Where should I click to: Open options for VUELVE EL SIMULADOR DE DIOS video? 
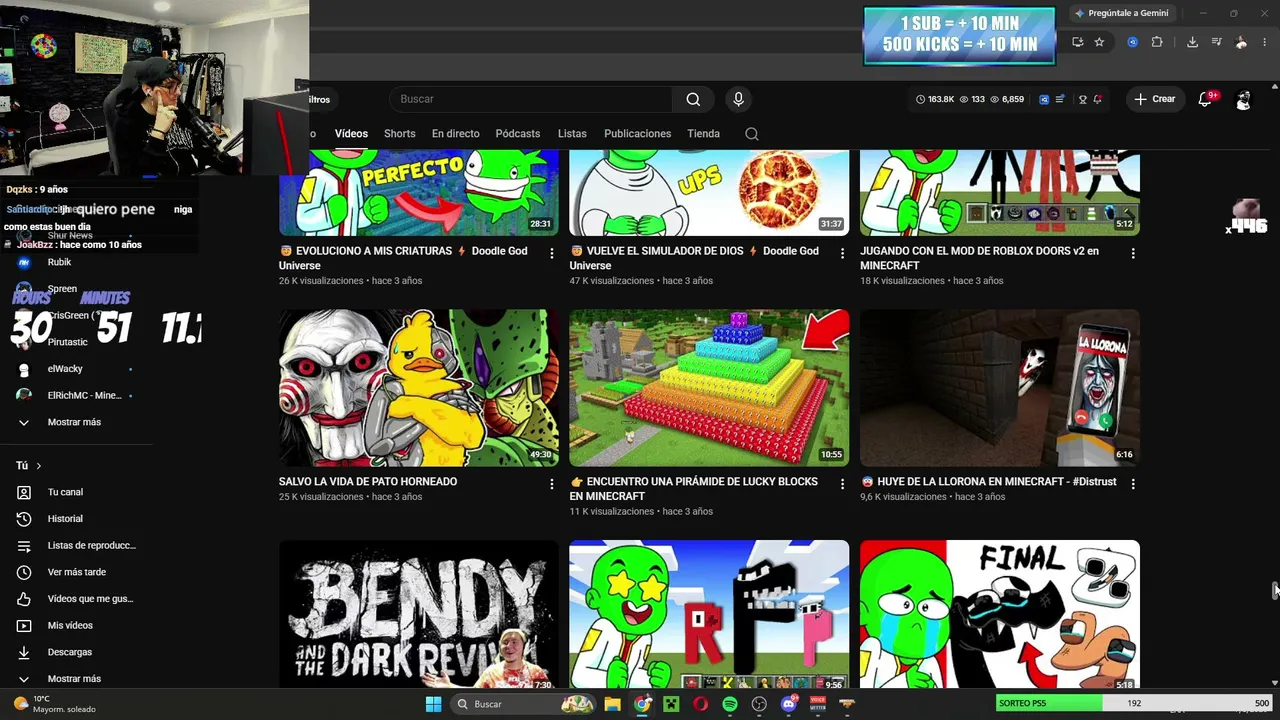[843, 254]
